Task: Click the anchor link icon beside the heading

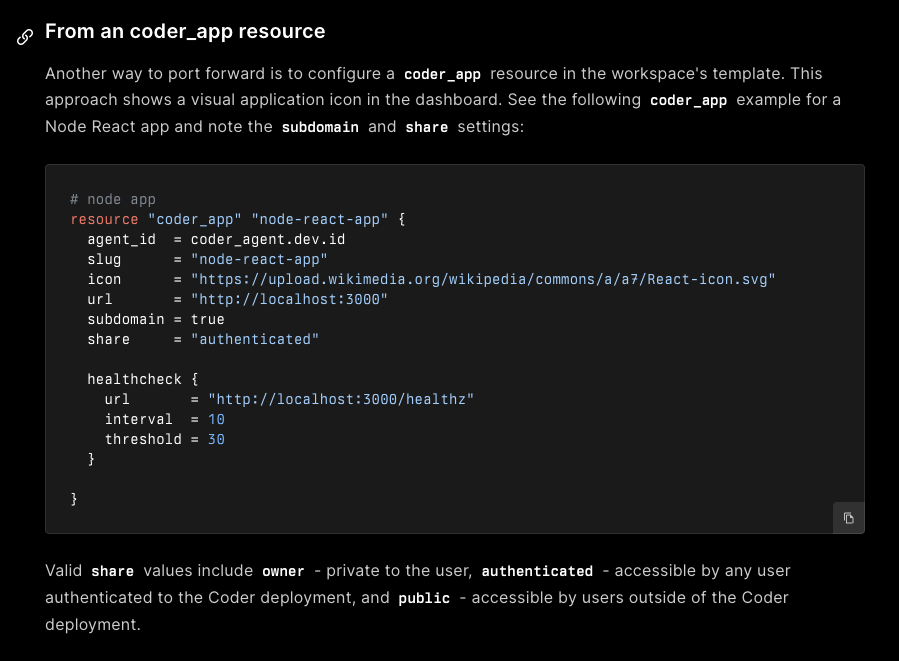Action: (x=26, y=36)
